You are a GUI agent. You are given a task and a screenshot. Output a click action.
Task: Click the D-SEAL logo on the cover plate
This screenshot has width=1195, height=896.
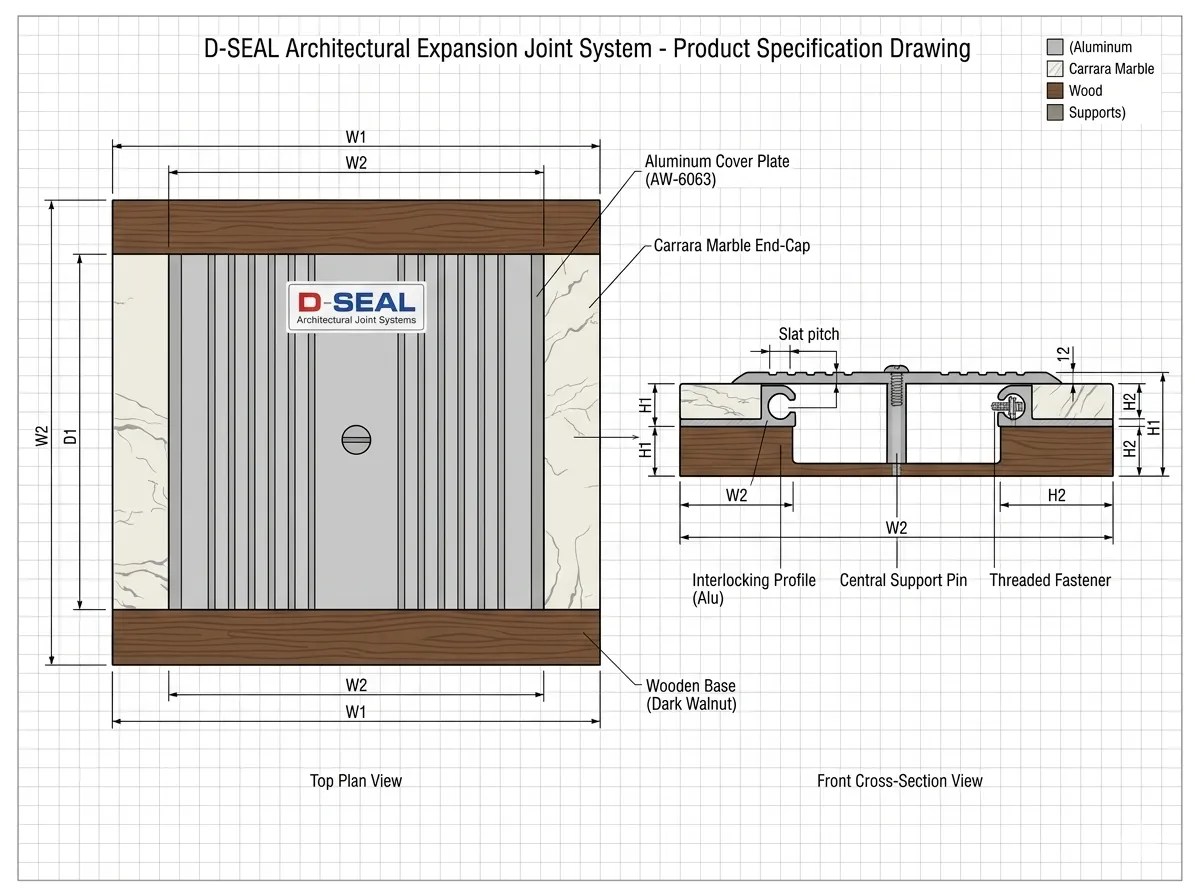pyautogui.click(x=356, y=307)
